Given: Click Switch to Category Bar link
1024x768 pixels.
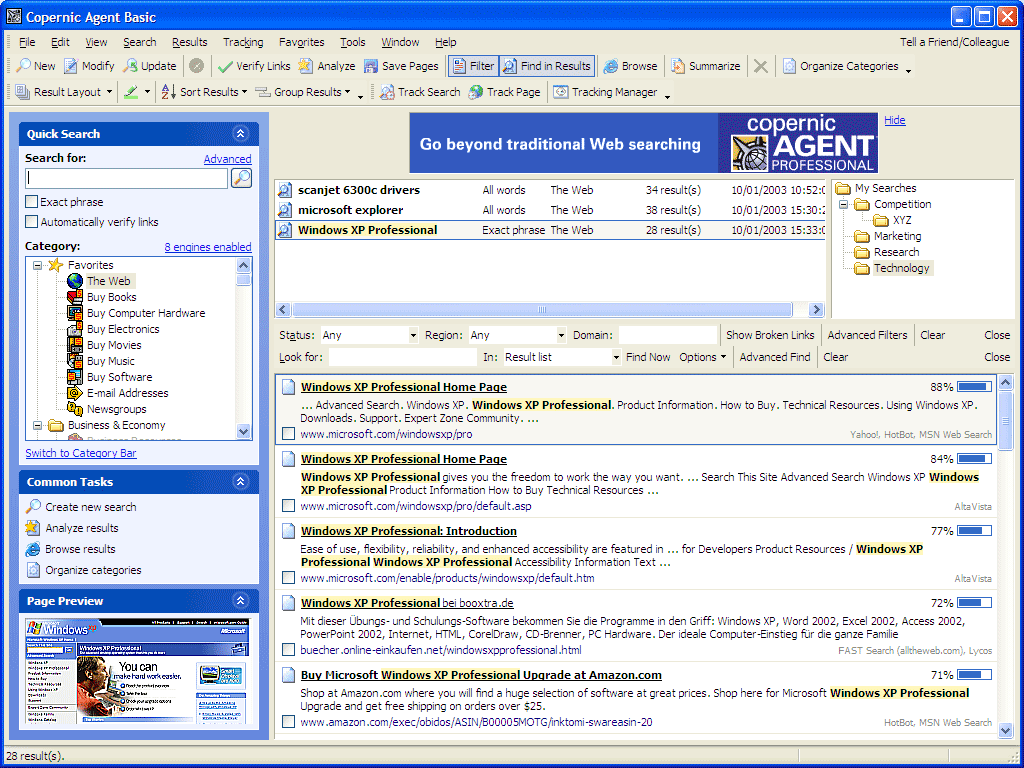Looking at the screenshot, I should click(x=81, y=453).
